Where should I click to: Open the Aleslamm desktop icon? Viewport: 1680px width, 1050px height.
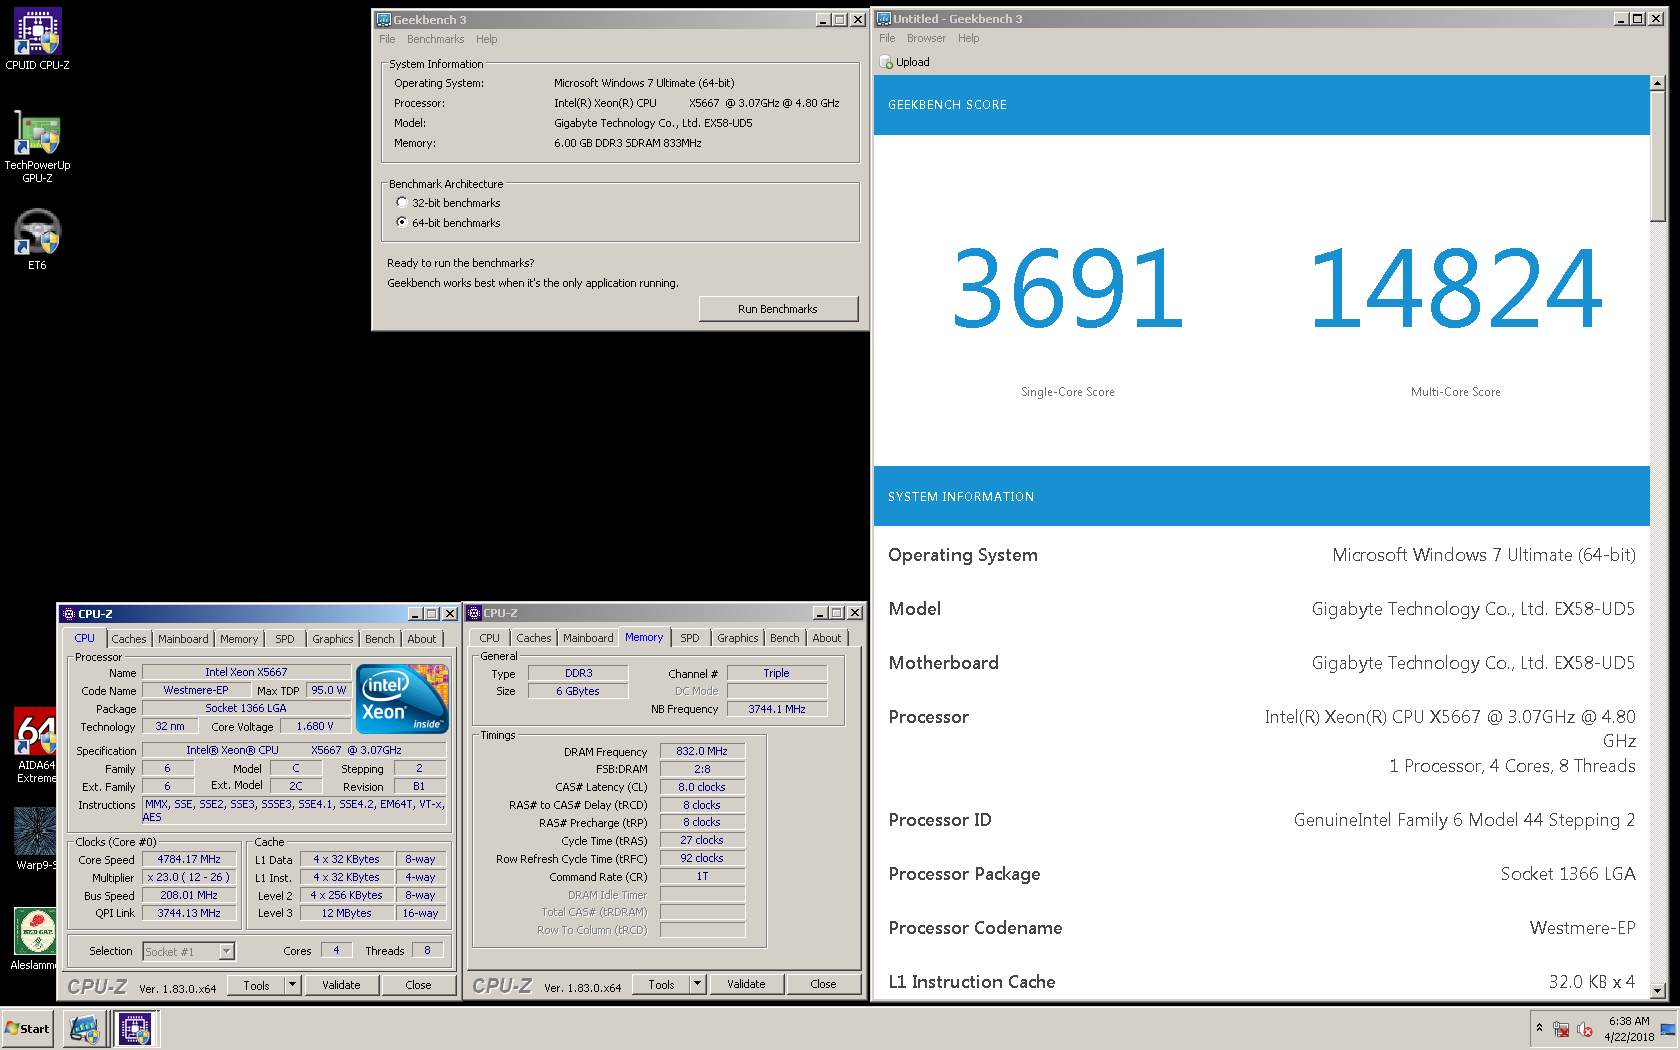(x=34, y=938)
